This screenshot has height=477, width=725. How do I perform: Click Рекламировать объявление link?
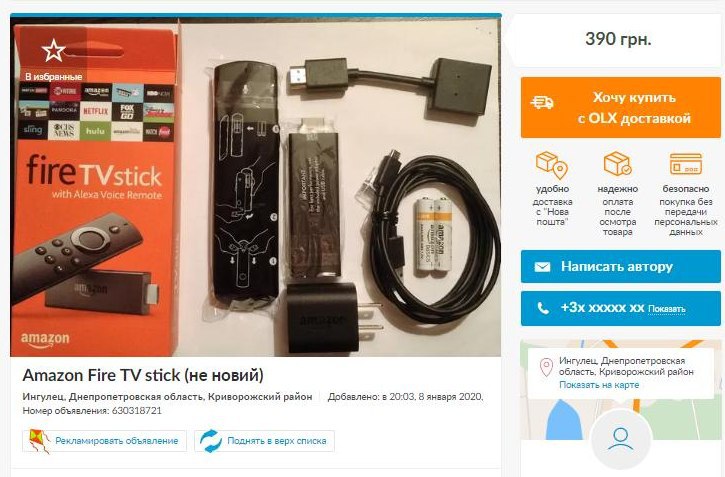pos(117,441)
